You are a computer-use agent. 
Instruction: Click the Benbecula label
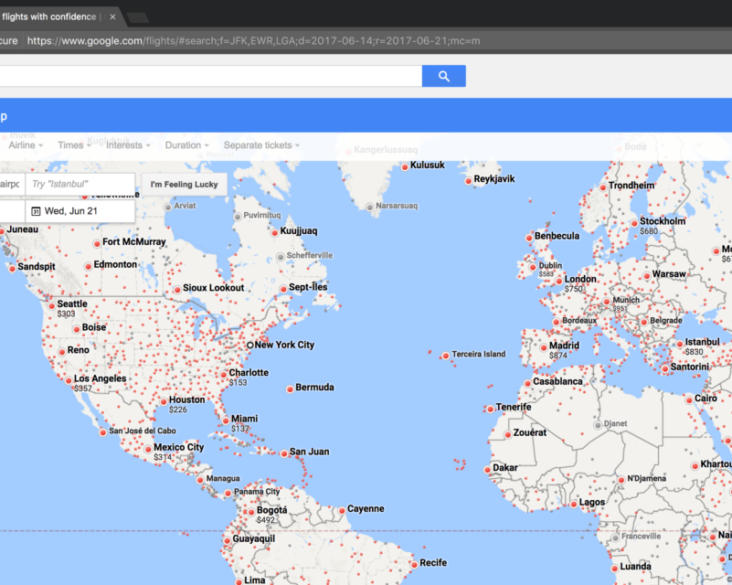tap(557, 236)
